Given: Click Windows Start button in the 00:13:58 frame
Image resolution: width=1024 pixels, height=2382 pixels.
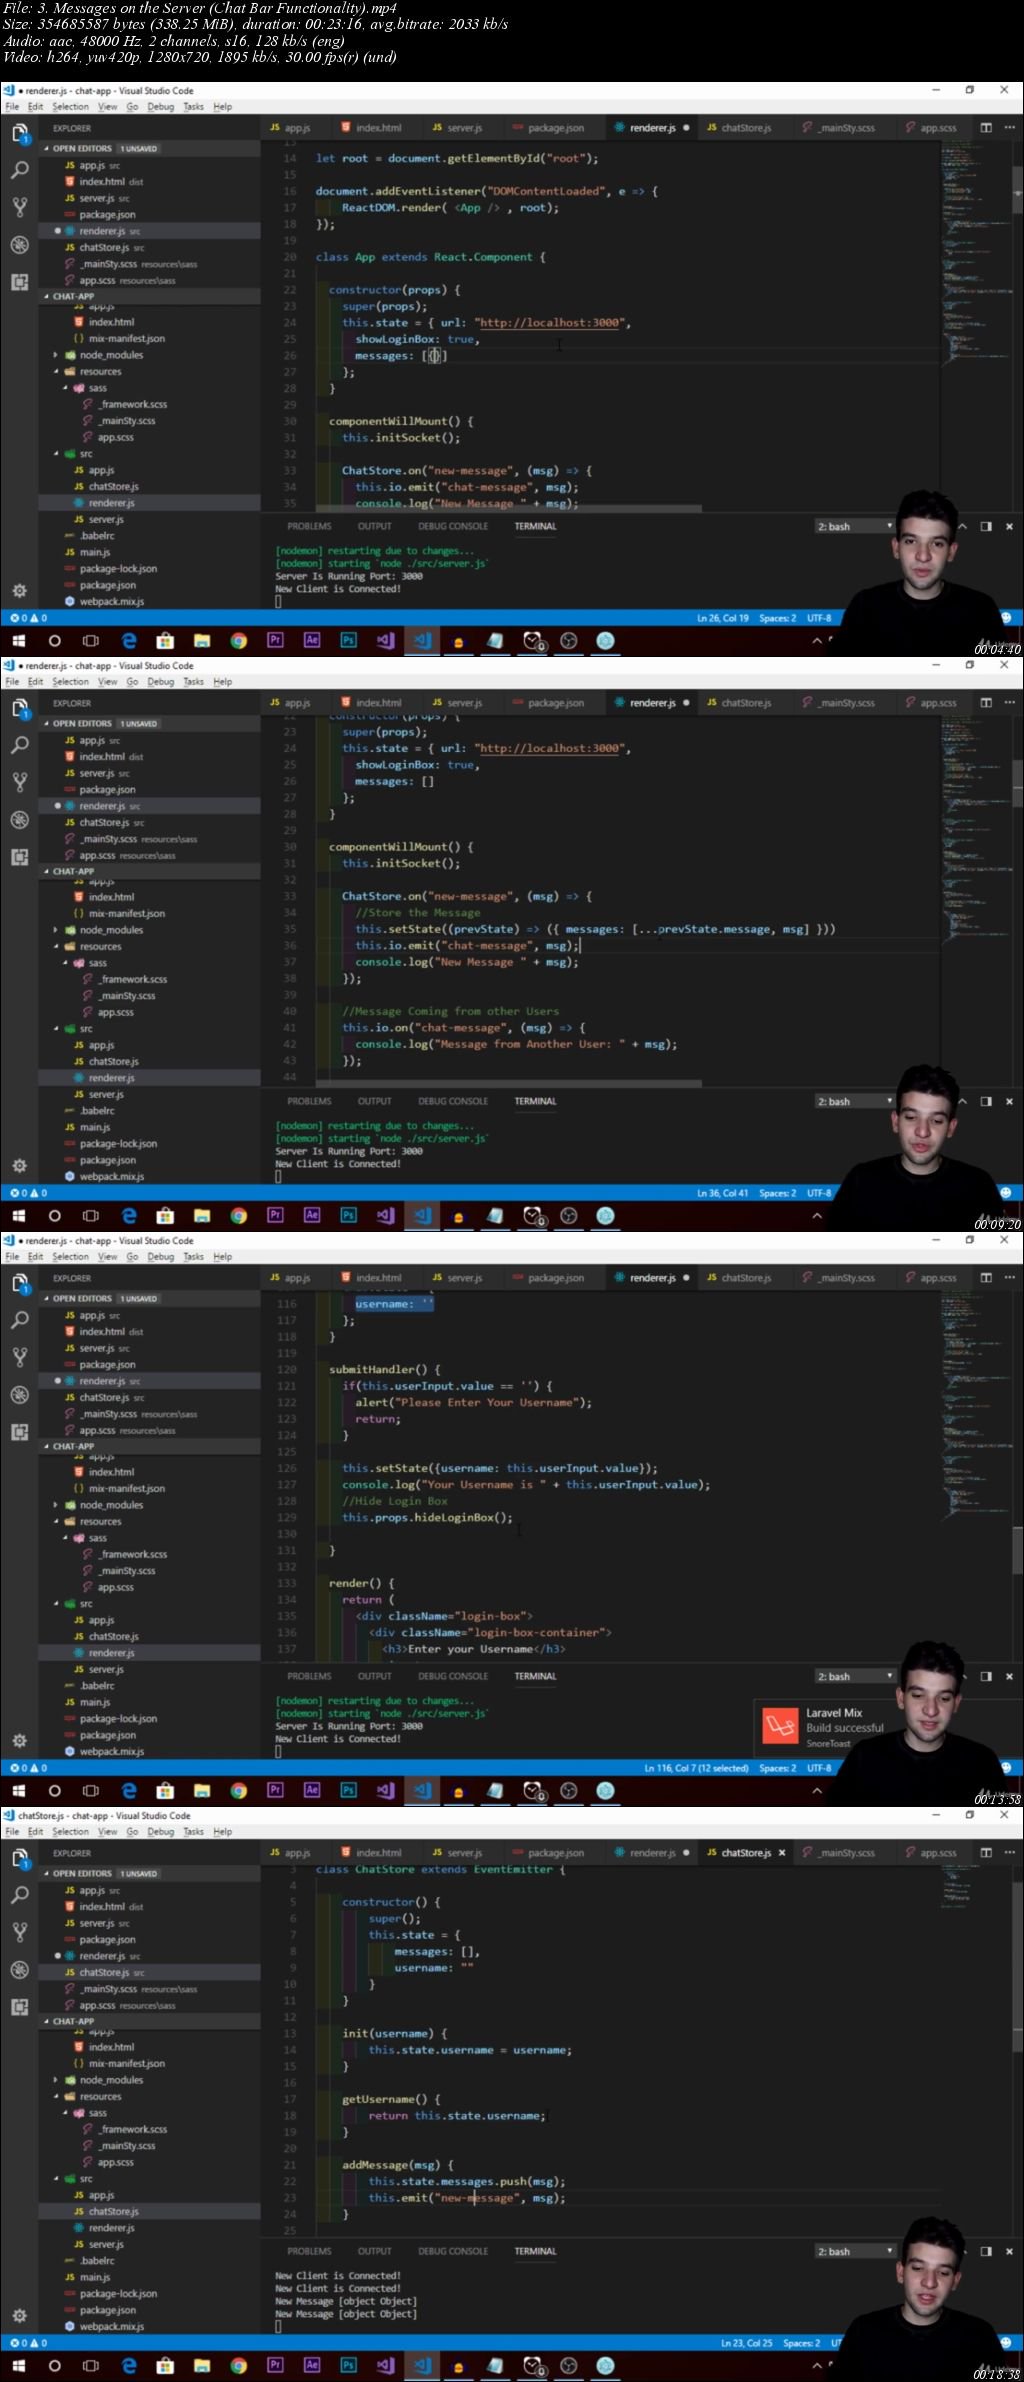Looking at the screenshot, I should [18, 1791].
